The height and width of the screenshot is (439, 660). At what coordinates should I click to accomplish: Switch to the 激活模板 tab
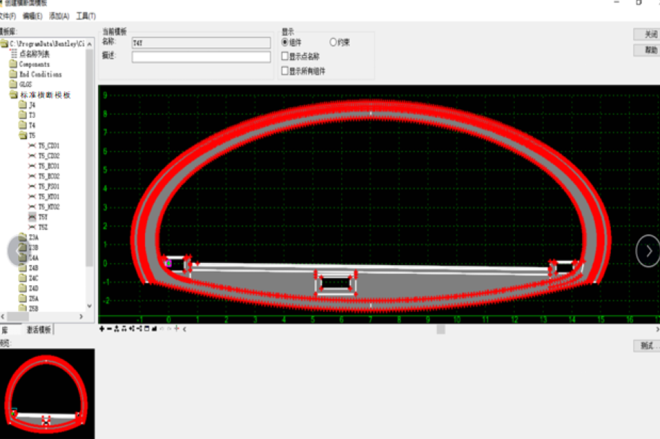(40, 329)
